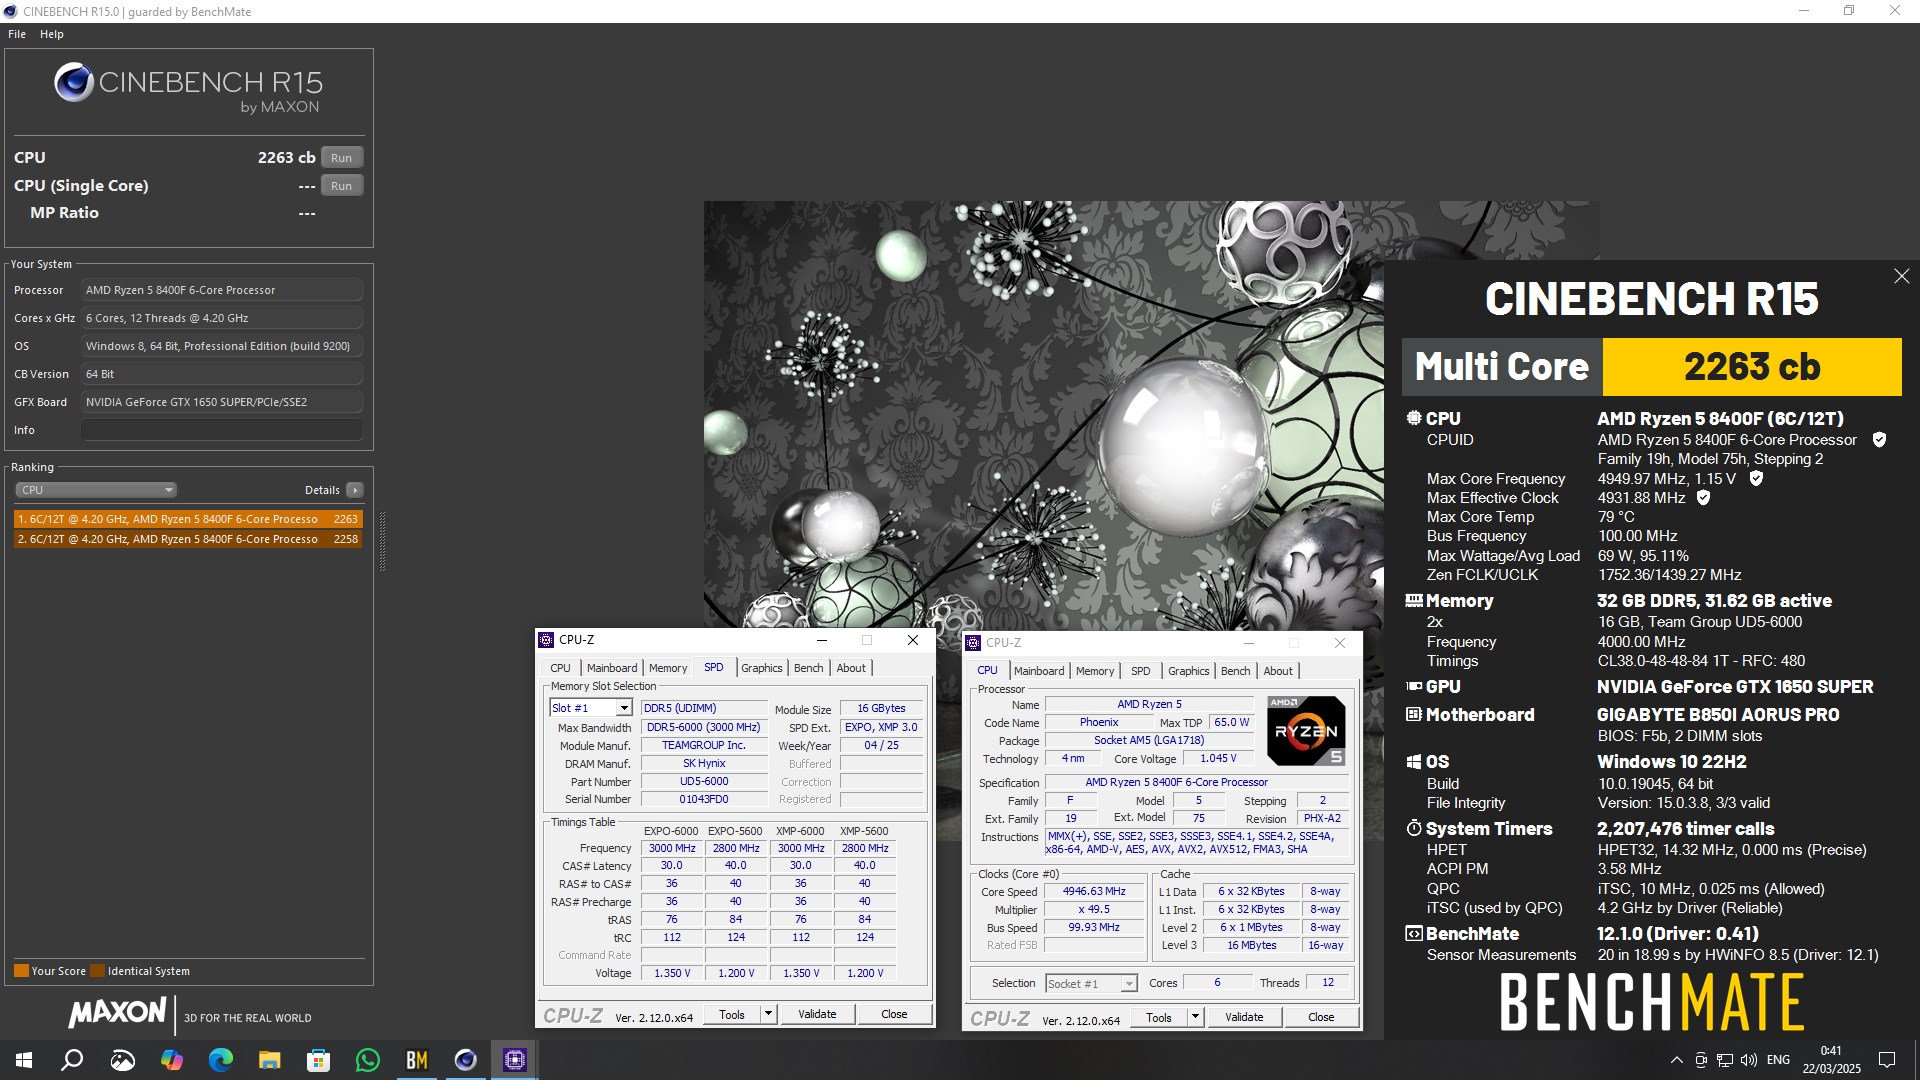Open About tab in SPD window
Screen dimensions: 1920x1080
coord(851,668)
